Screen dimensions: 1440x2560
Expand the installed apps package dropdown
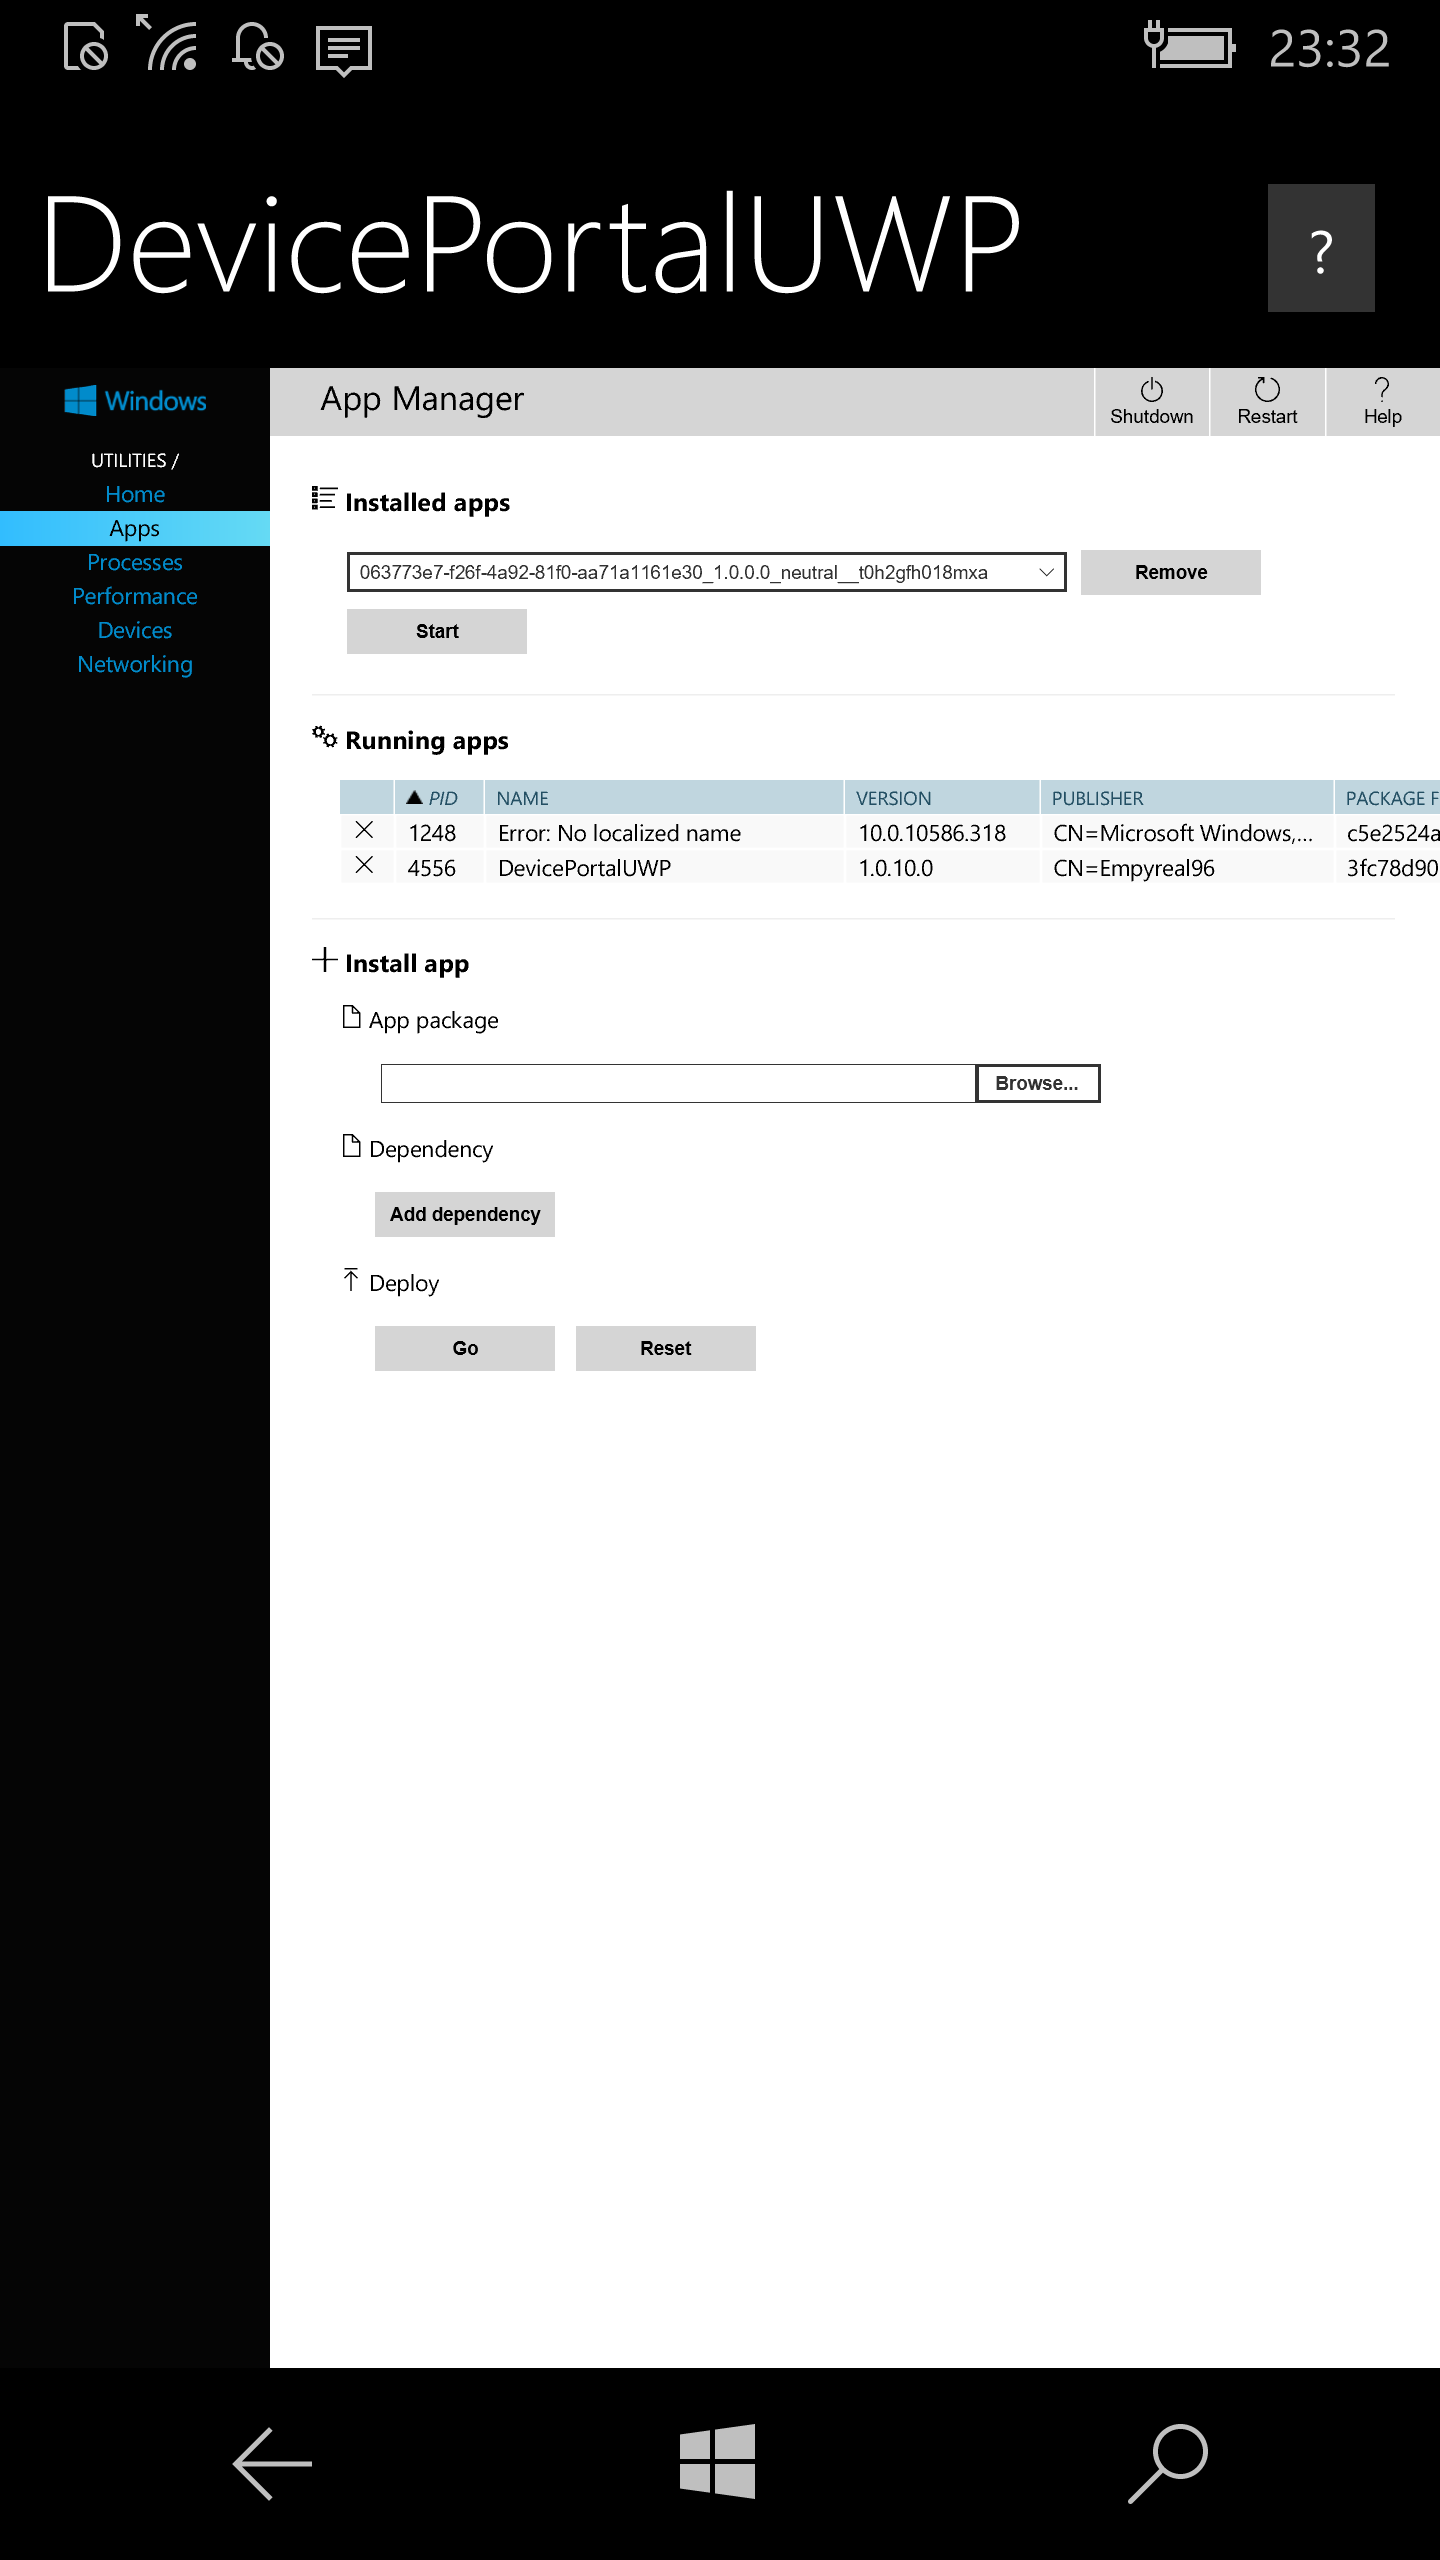pyautogui.click(x=706, y=572)
